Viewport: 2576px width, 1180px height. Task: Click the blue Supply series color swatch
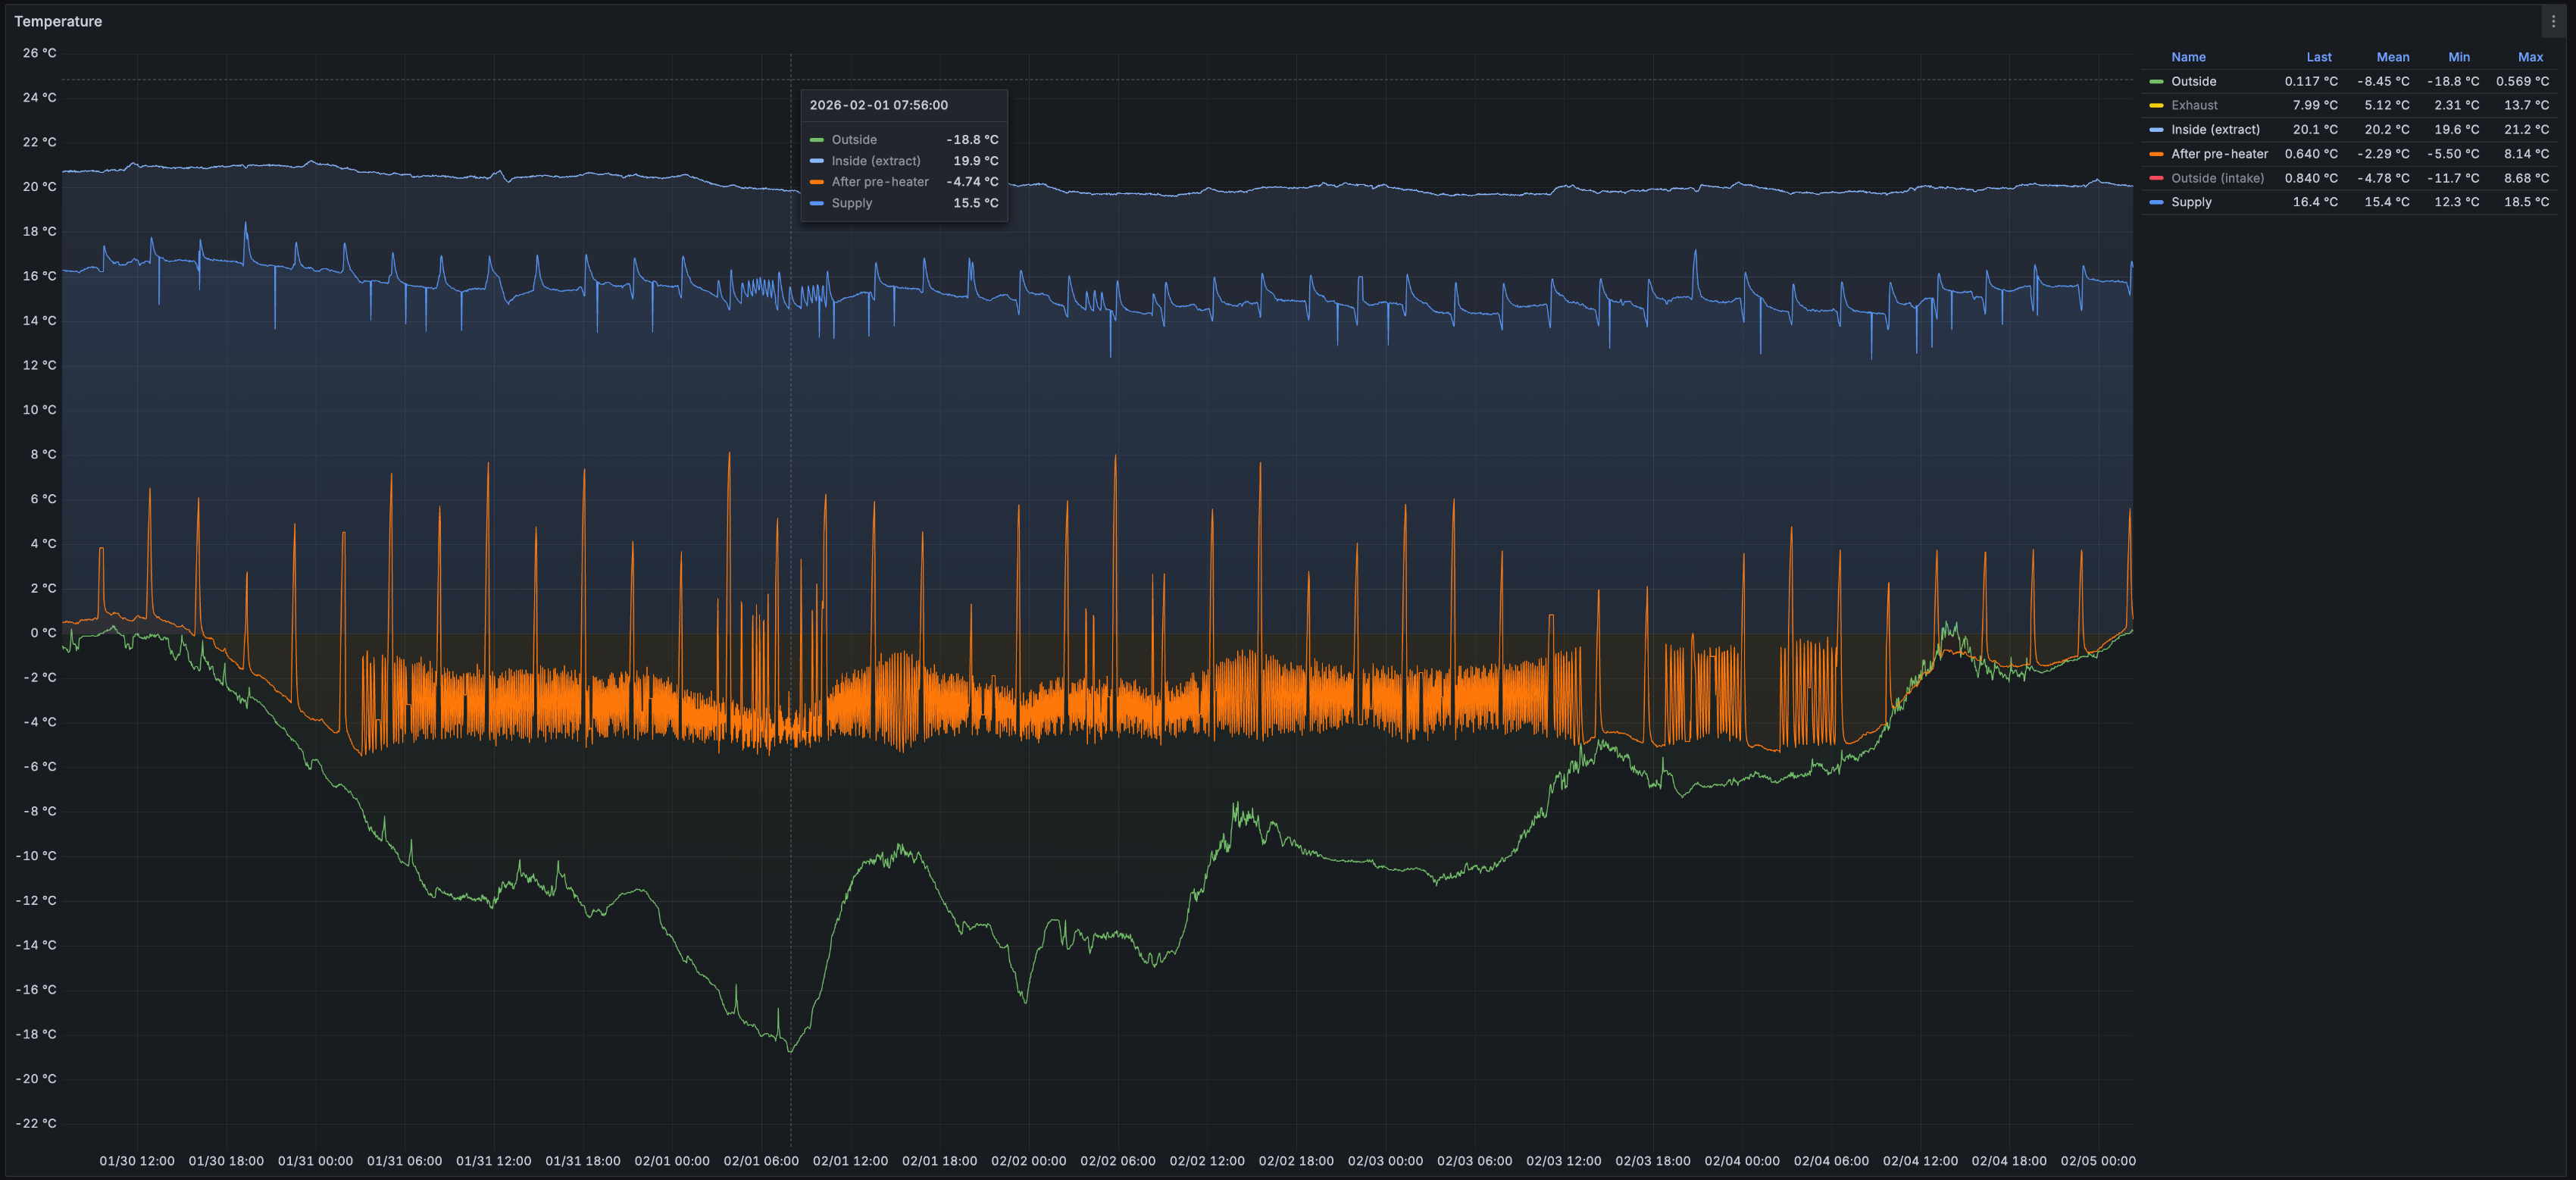pos(2156,202)
